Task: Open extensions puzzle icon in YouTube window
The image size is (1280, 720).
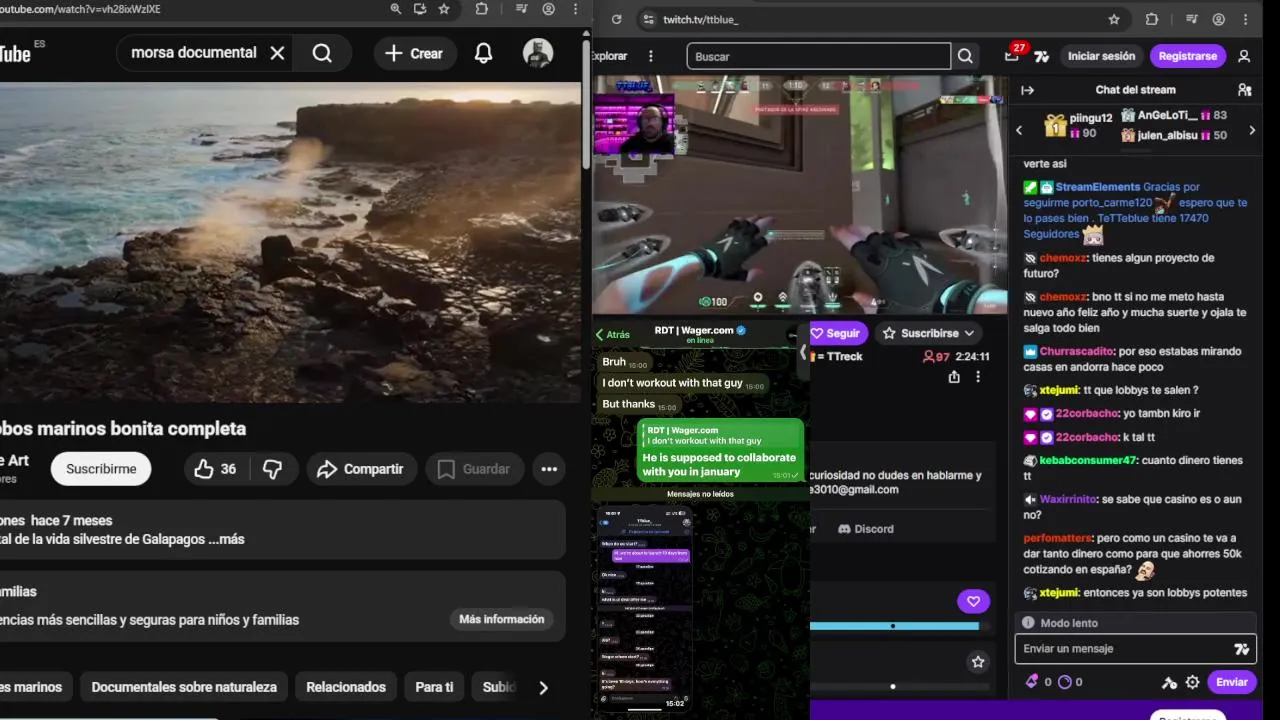Action: [x=482, y=9]
